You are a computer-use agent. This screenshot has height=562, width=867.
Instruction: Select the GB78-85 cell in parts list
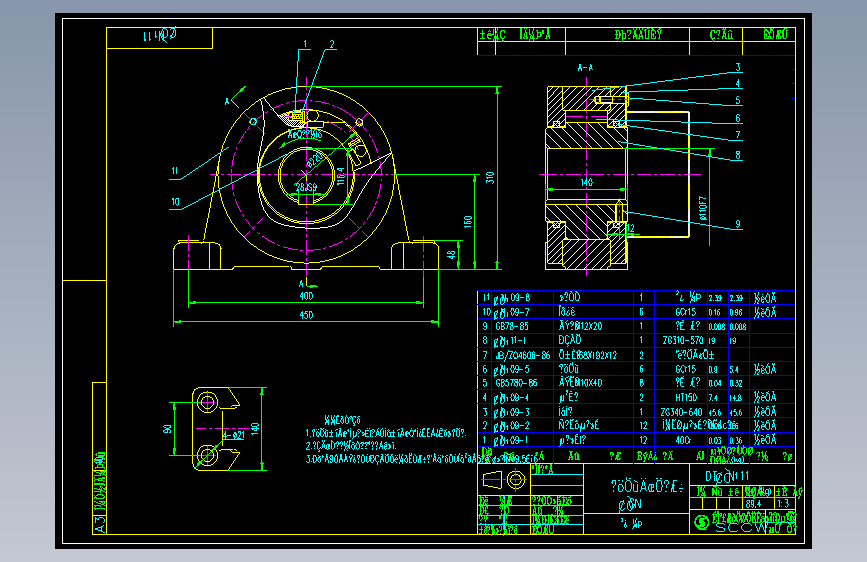pyautogui.click(x=511, y=326)
